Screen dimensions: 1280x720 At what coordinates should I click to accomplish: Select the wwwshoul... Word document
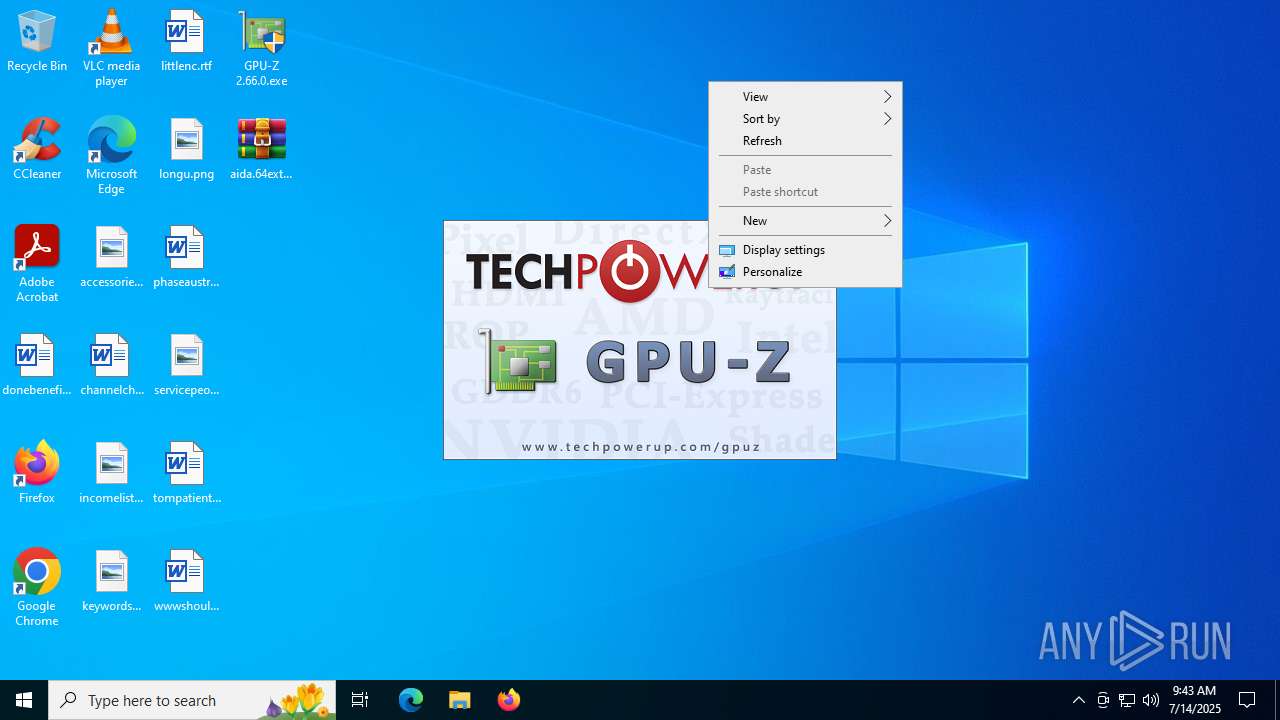pyautogui.click(x=186, y=582)
